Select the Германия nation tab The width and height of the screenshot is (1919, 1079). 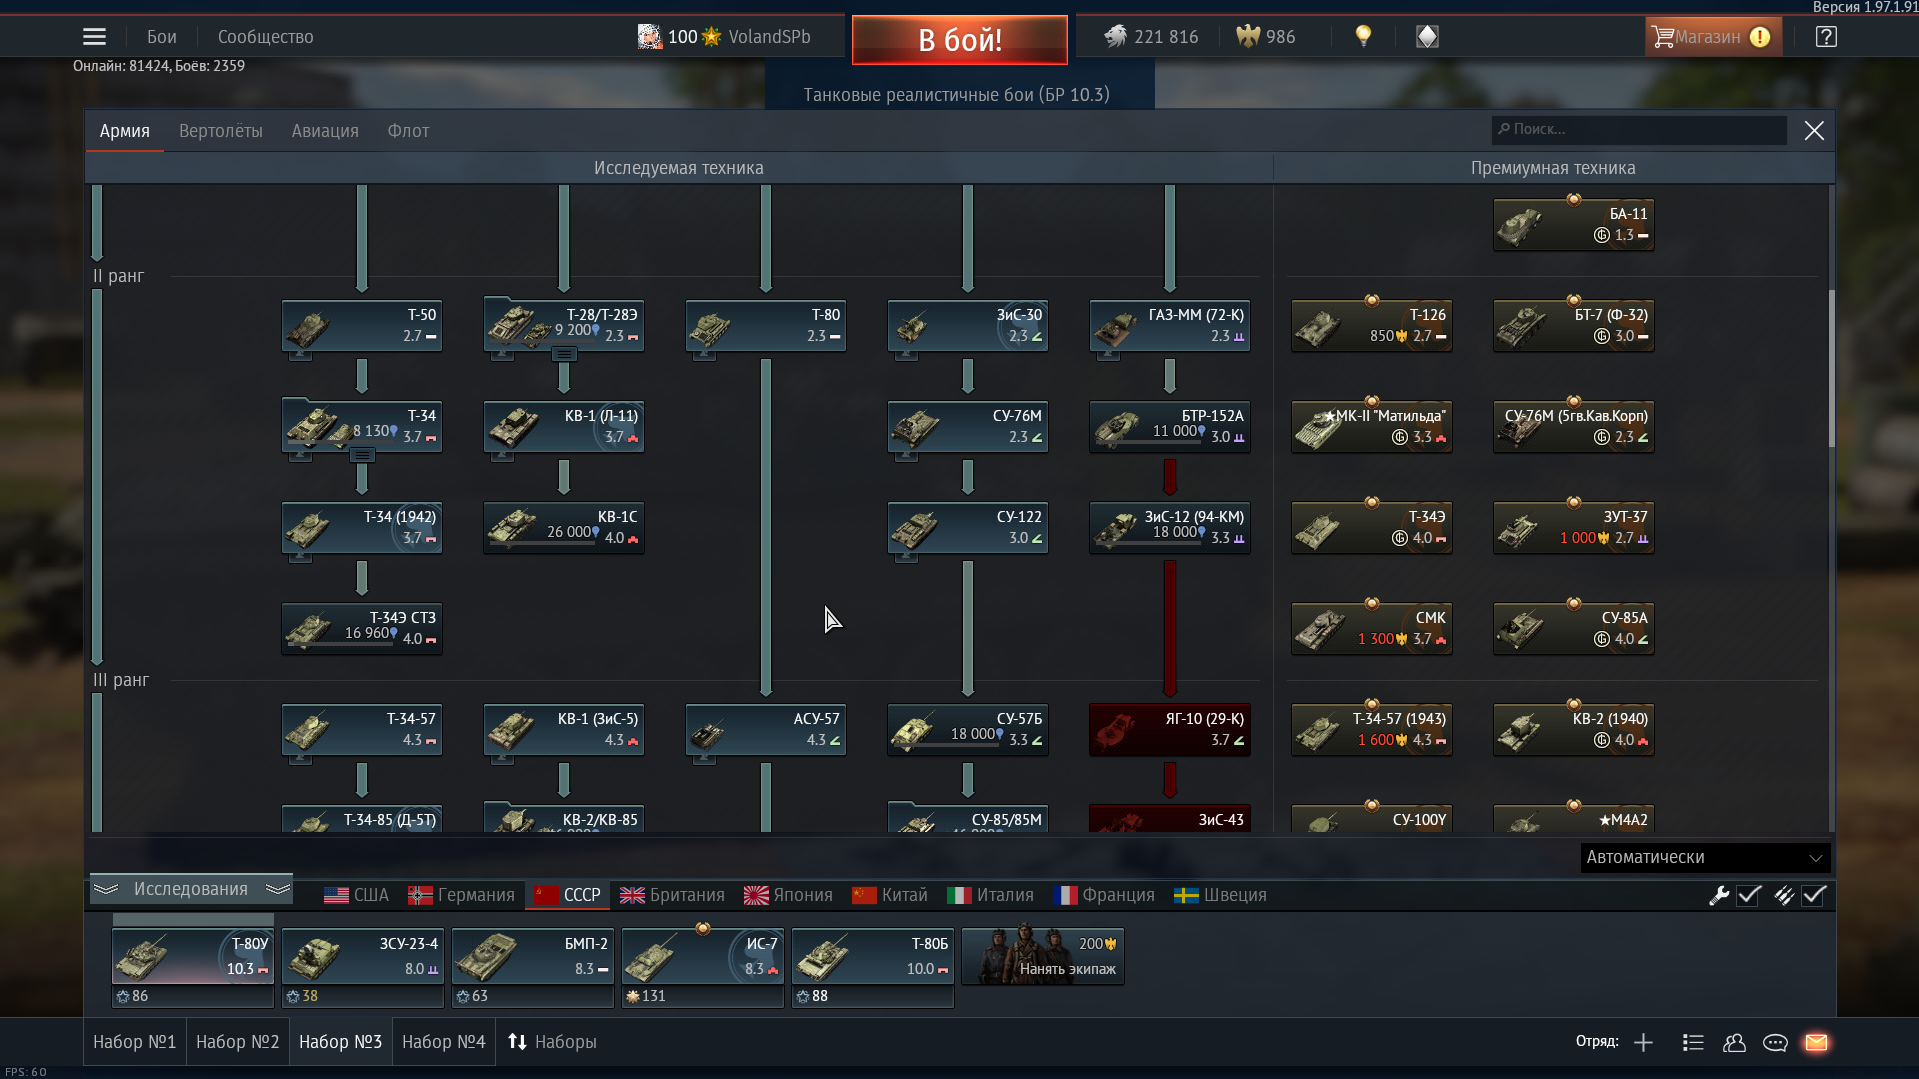click(x=461, y=895)
